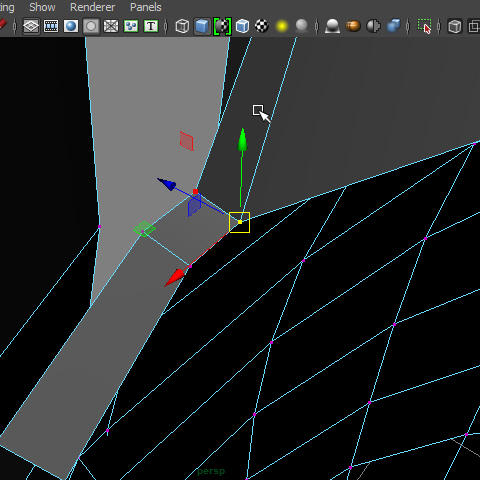The width and height of the screenshot is (480, 480).
Task: Open the Show menu
Action: point(42,7)
